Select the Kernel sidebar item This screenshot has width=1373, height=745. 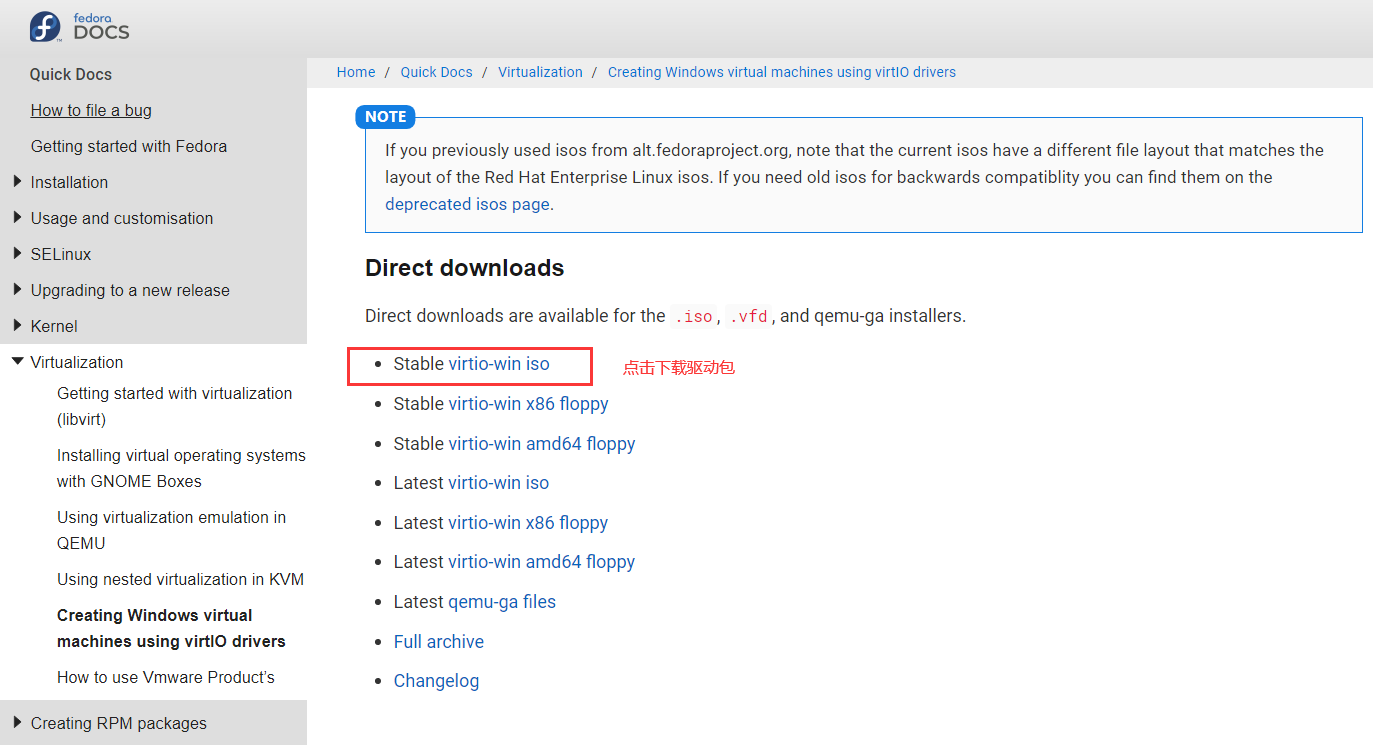coord(54,326)
